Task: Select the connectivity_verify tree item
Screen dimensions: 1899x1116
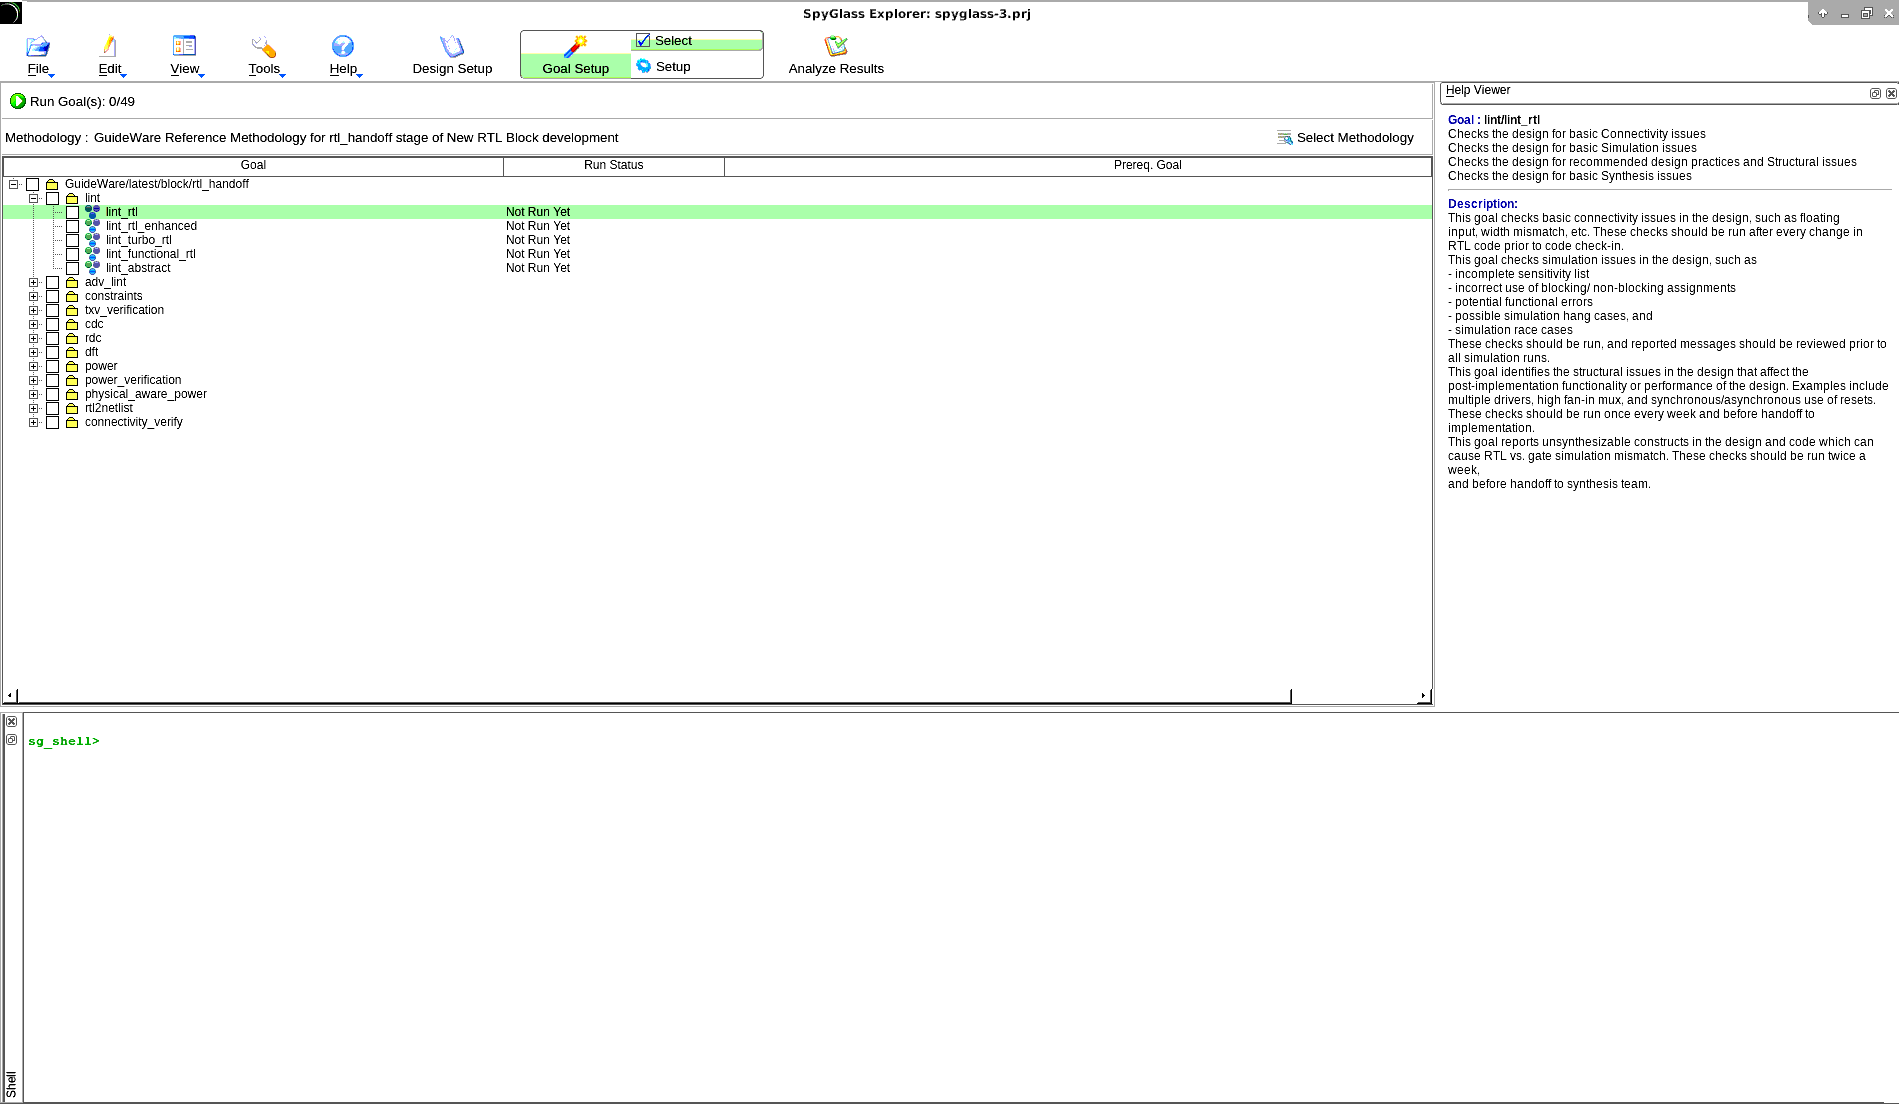Action: (133, 422)
